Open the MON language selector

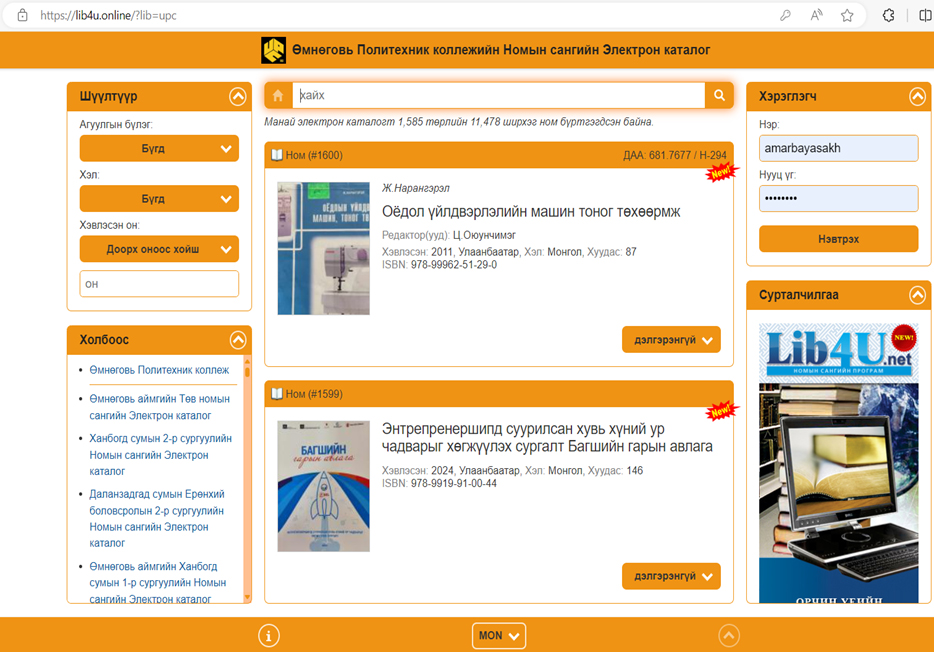click(499, 636)
